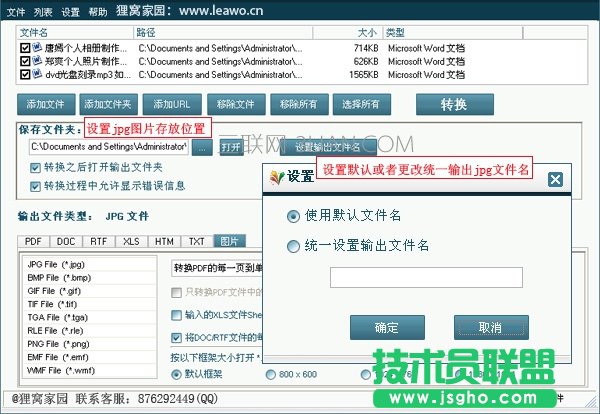Select 使用默认文件名 radio option

(x=293, y=217)
